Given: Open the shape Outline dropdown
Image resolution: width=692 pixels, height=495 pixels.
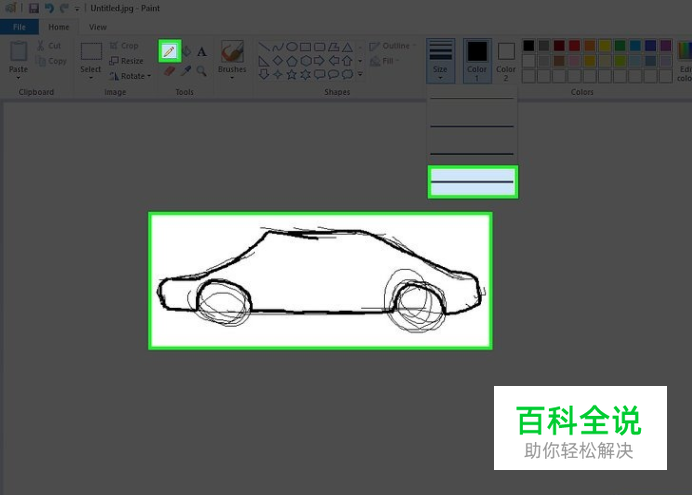Looking at the screenshot, I should [392, 46].
